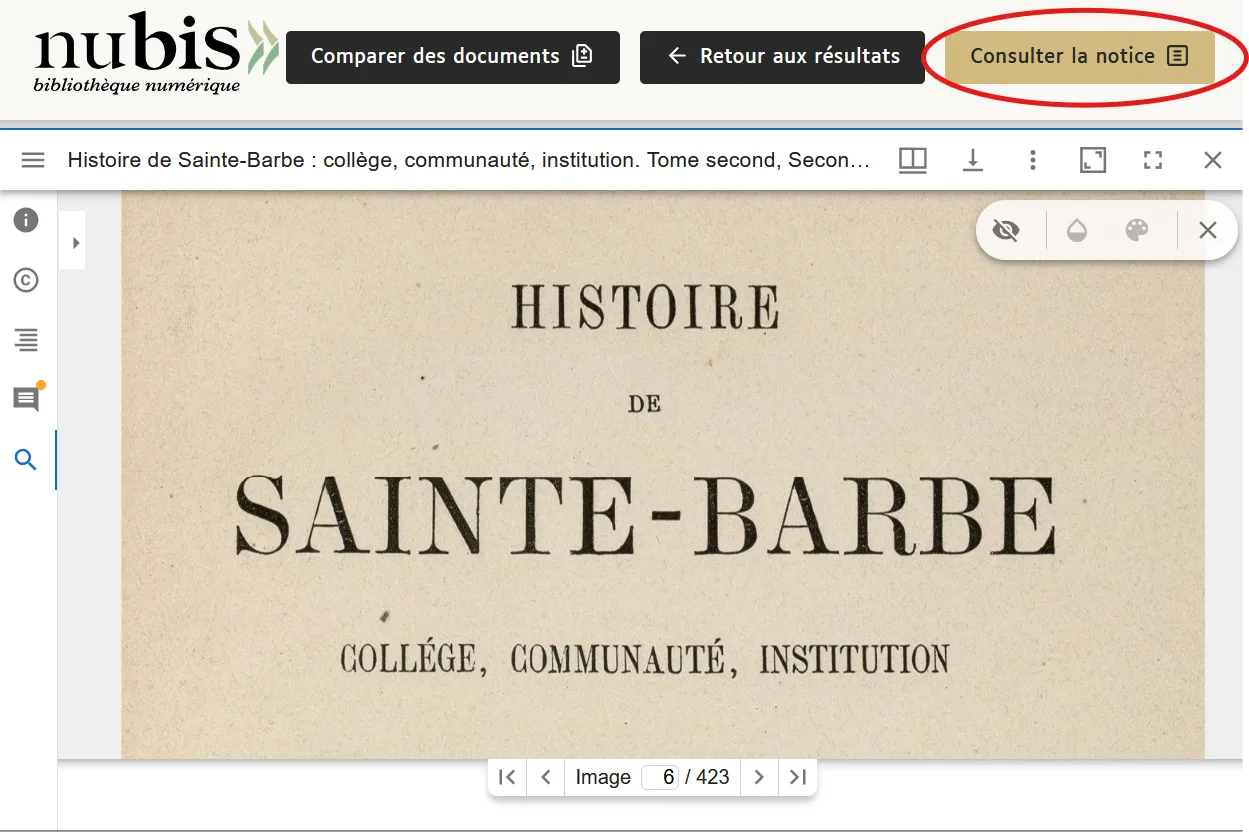Screen dimensions: 1249x832
Task: Select the copyright information icon
Action: click(25, 281)
